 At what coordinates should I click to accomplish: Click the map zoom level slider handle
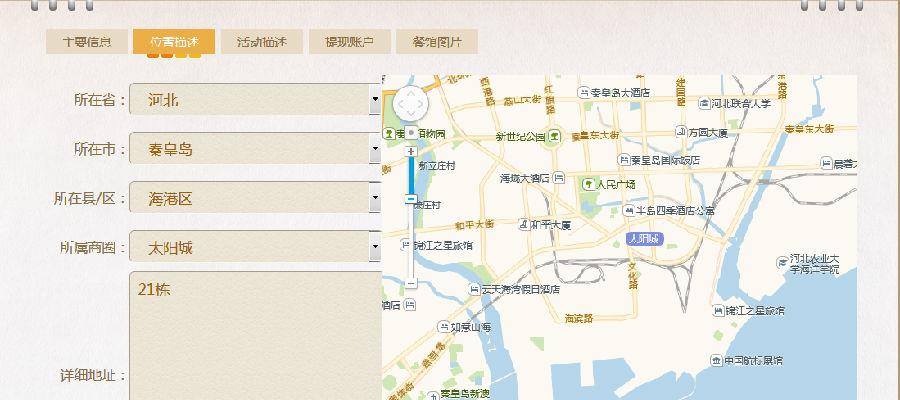click(411, 199)
